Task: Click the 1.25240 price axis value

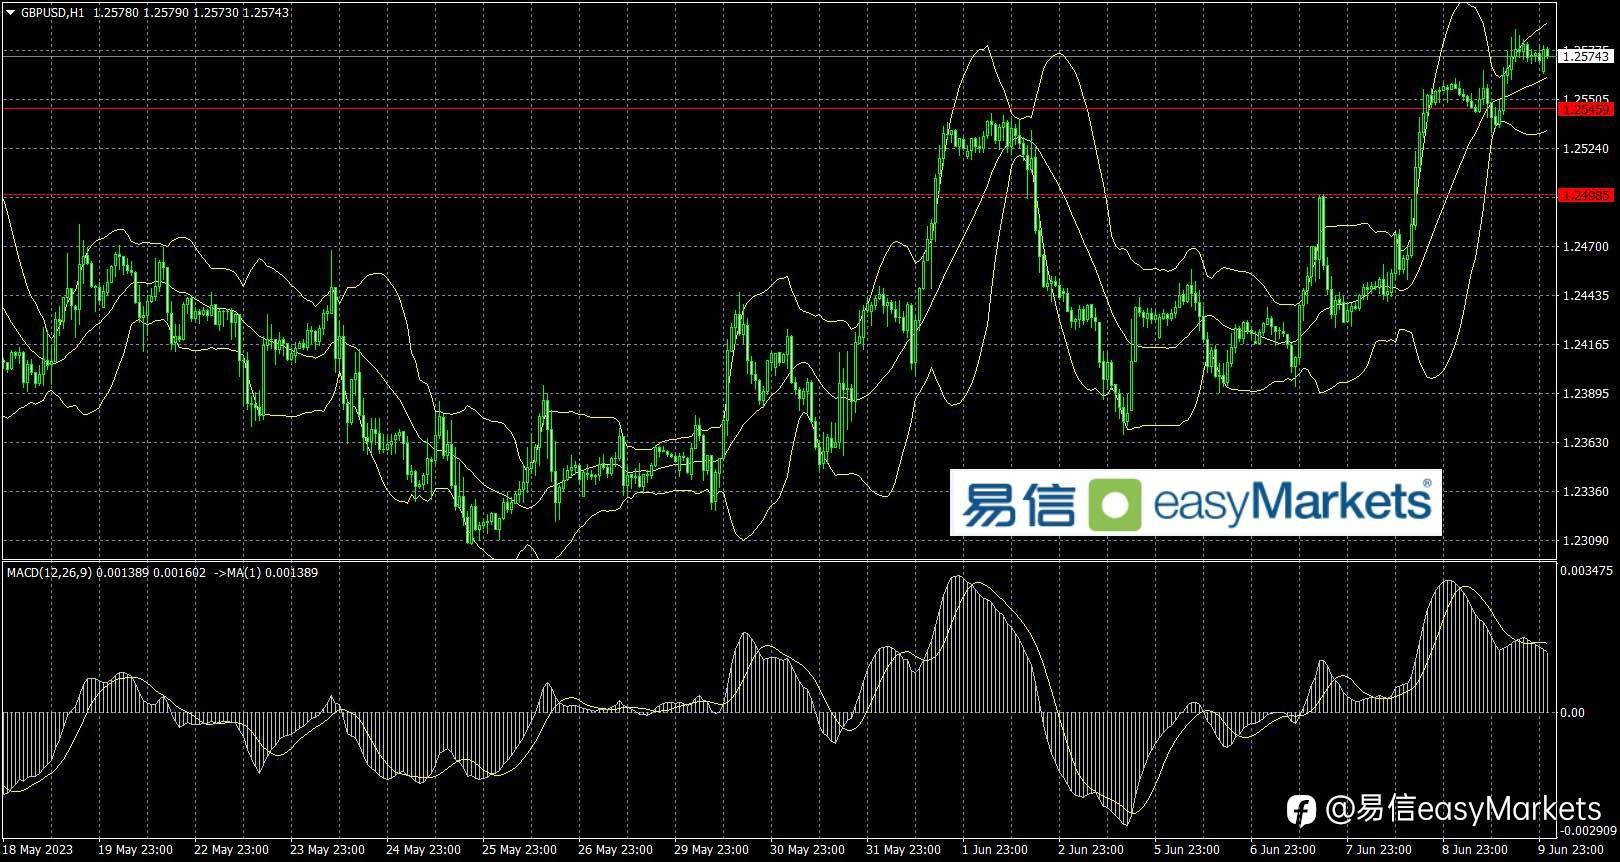Action: coord(1586,149)
